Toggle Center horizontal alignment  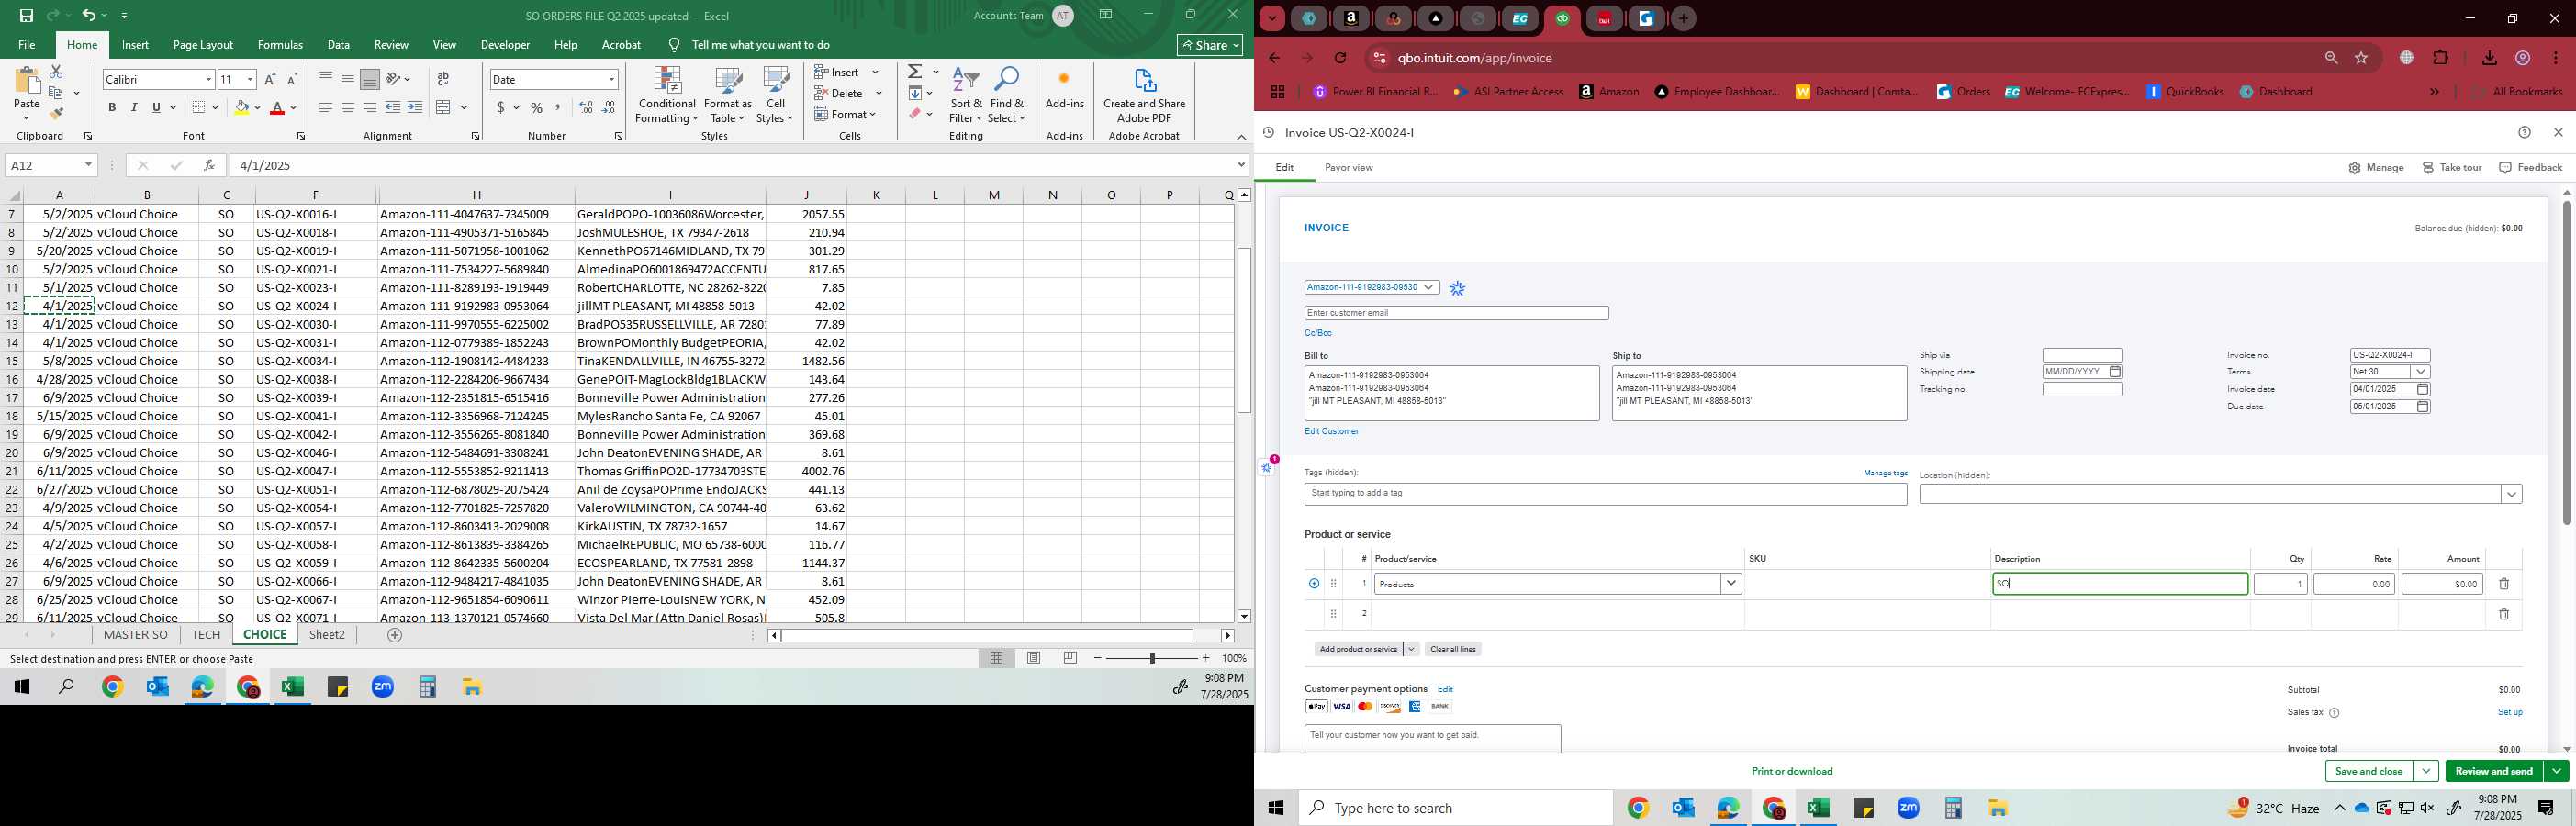click(347, 107)
